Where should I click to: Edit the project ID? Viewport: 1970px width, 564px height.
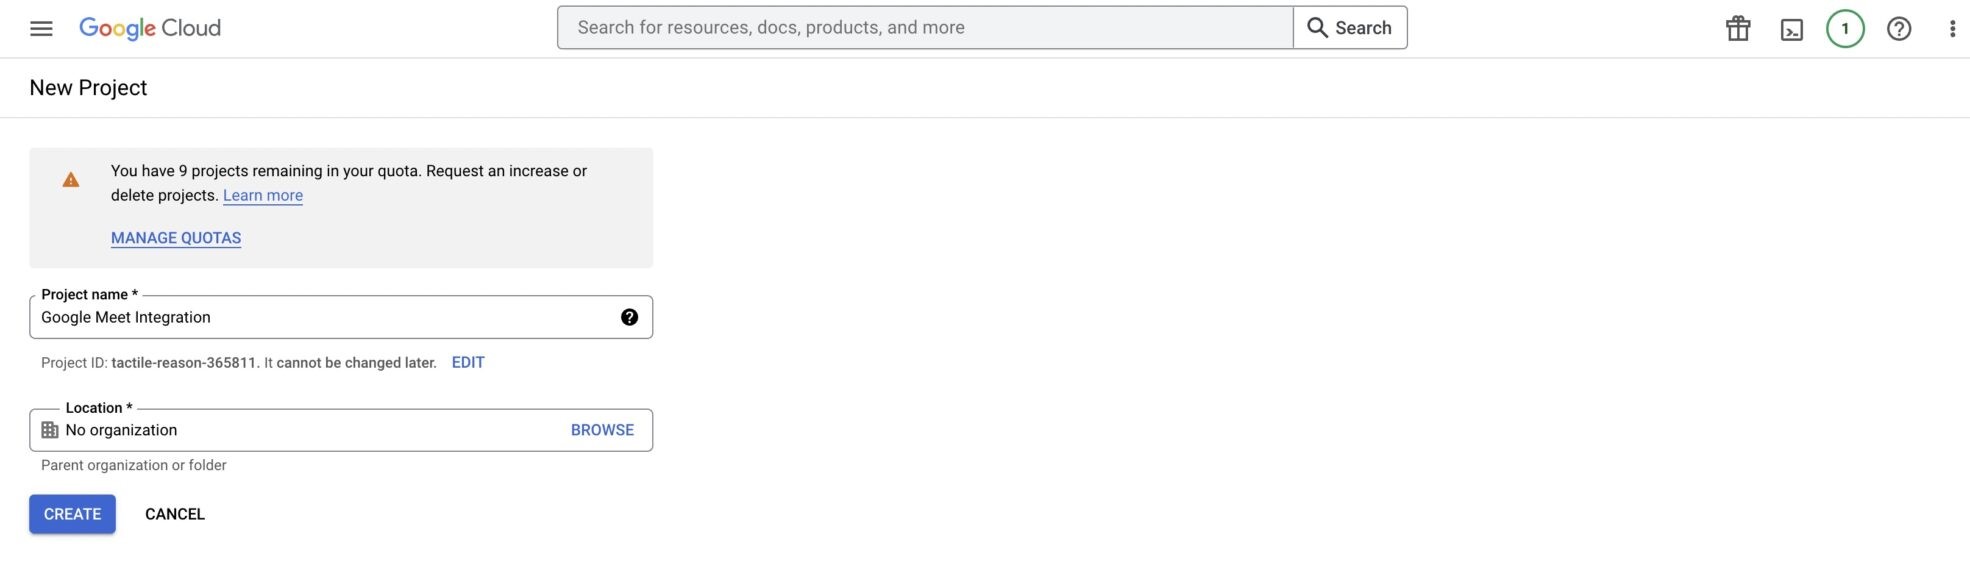click(x=468, y=362)
